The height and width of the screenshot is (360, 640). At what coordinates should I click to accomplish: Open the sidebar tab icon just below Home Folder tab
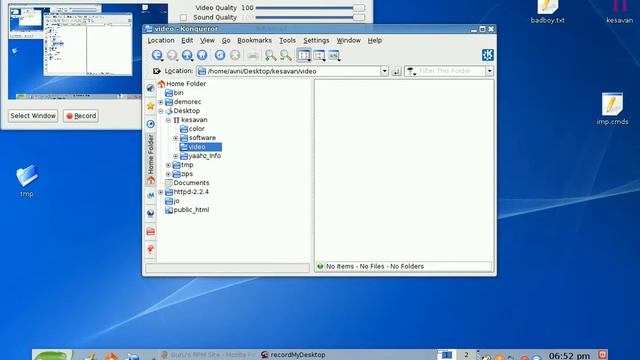click(151, 196)
